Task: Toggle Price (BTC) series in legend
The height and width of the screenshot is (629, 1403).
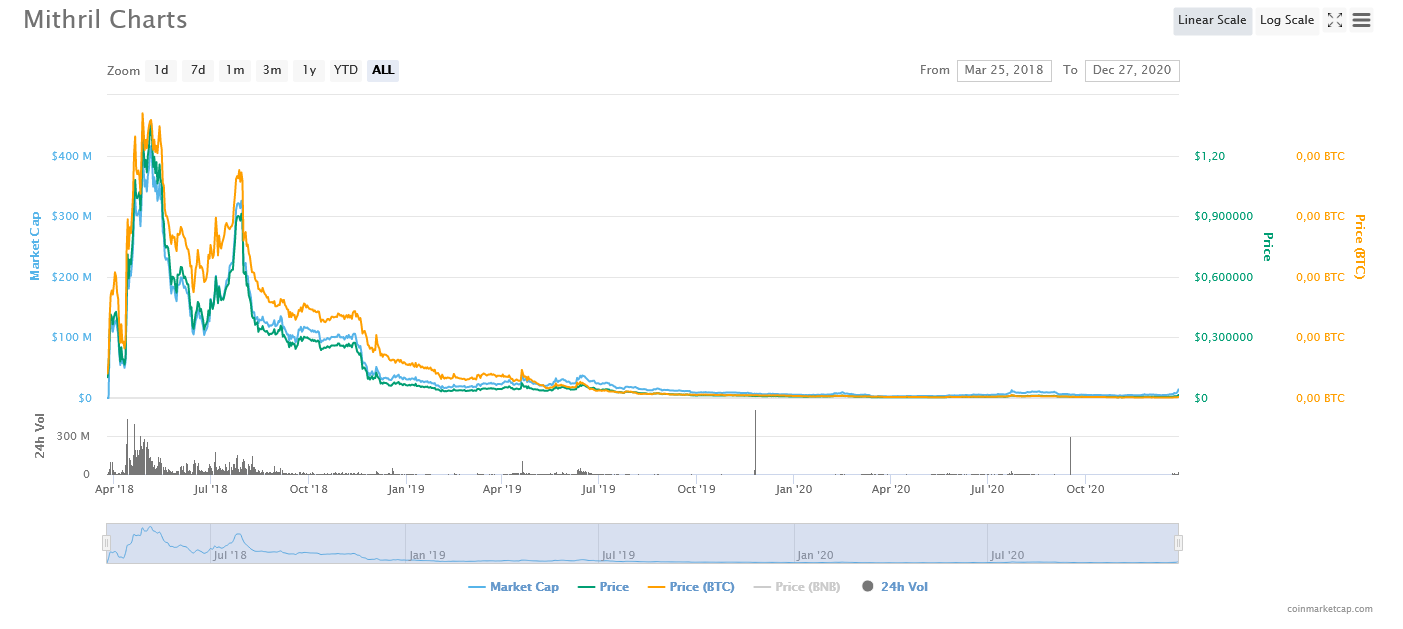Action: pos(691,587)
